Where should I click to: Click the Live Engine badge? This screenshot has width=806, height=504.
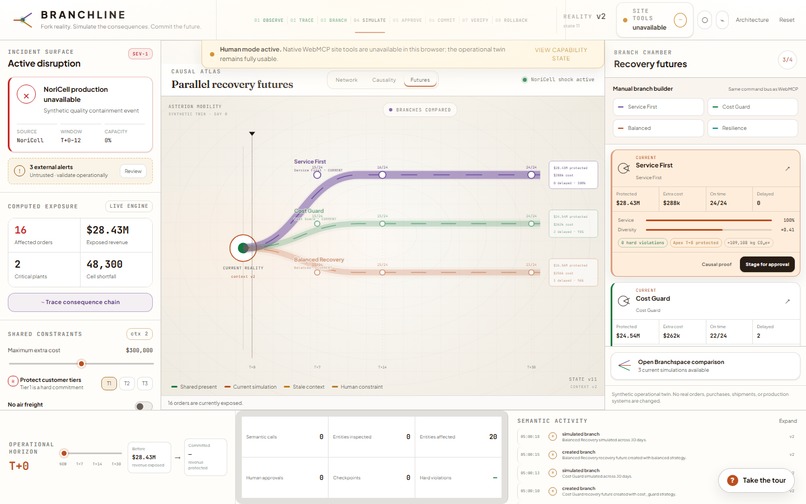coord(129,206)
